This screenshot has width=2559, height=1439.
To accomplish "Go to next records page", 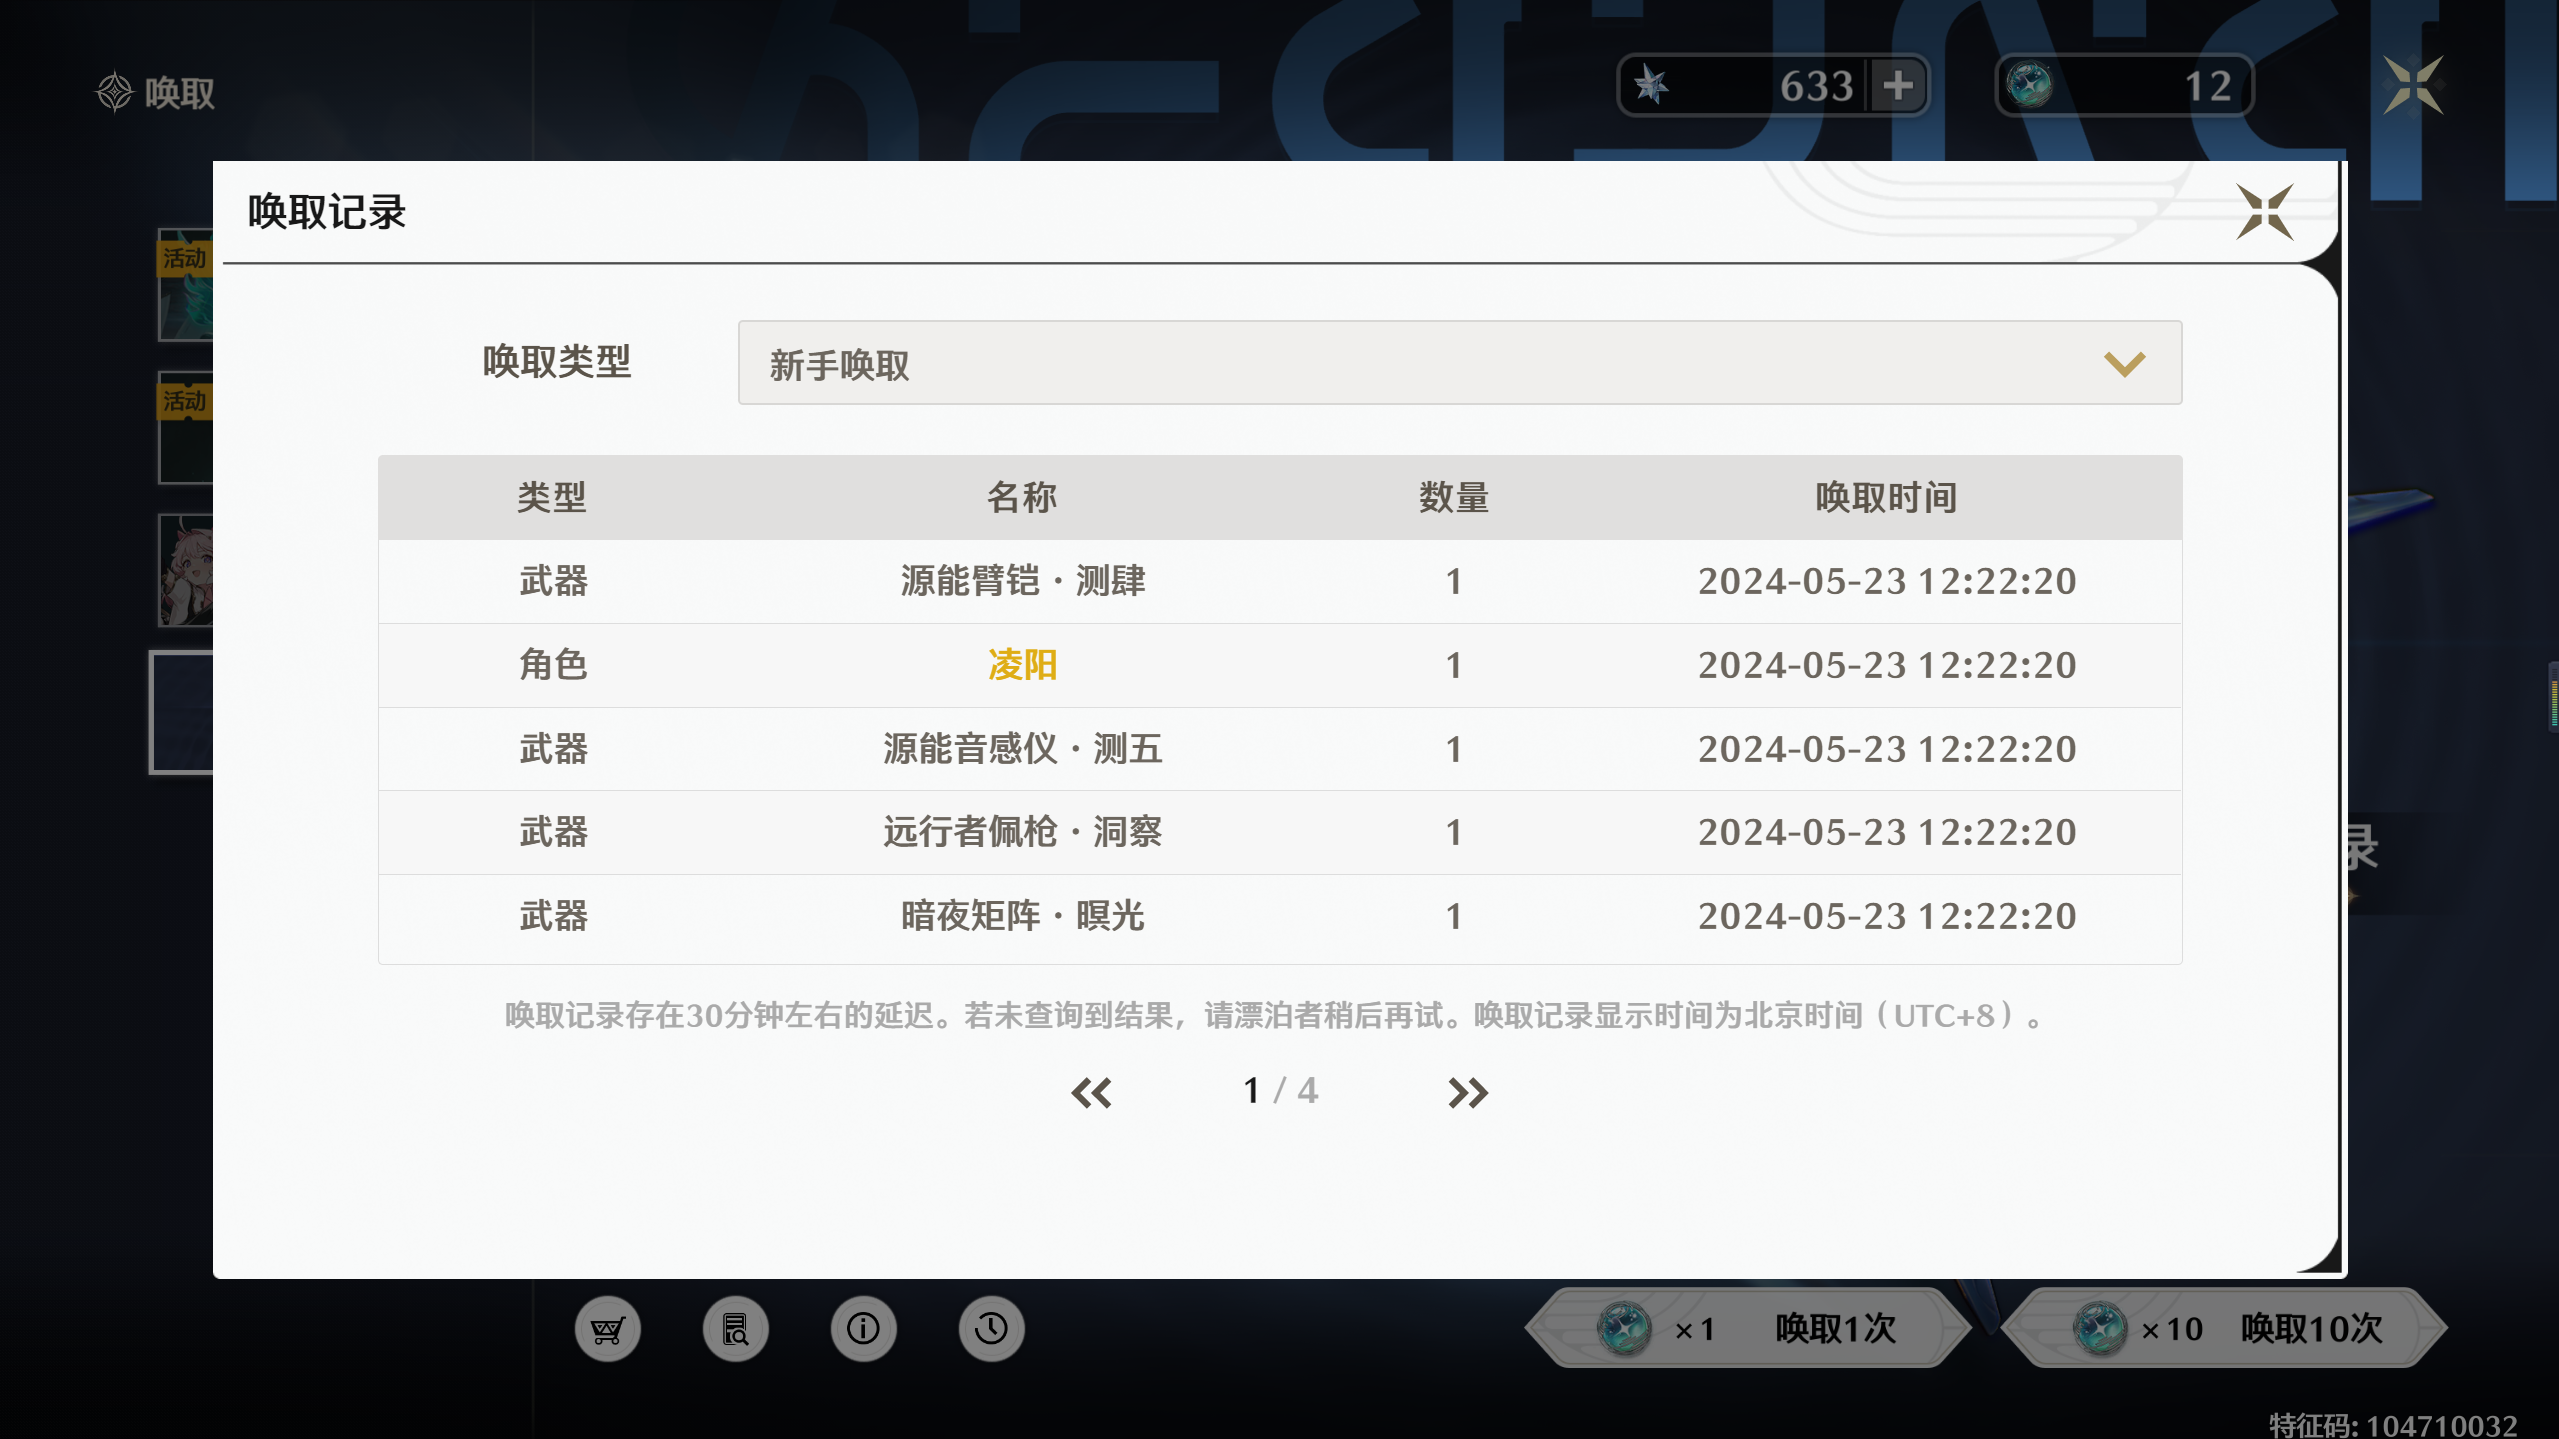I will coord(1467,1092).
